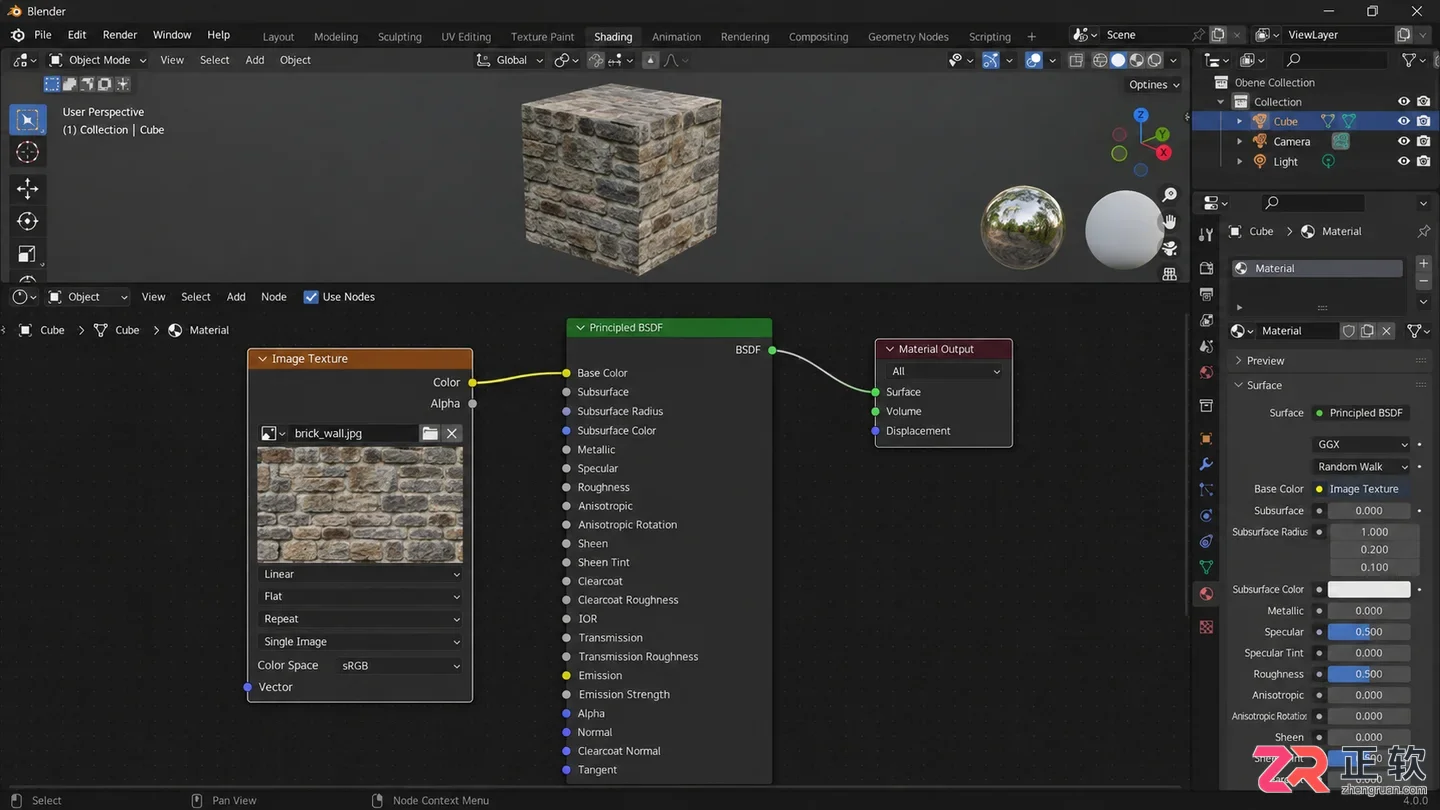The image size is (1440, 810).
Task: Unlink brick_wall.jpg with X icon
Action: 452,433
